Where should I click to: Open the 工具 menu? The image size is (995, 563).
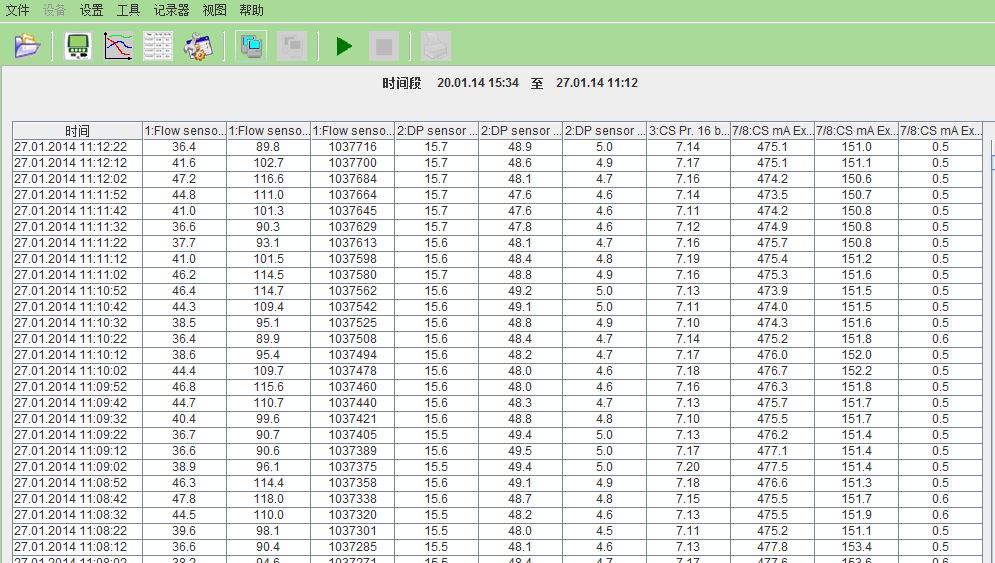[x=128, y=10]
